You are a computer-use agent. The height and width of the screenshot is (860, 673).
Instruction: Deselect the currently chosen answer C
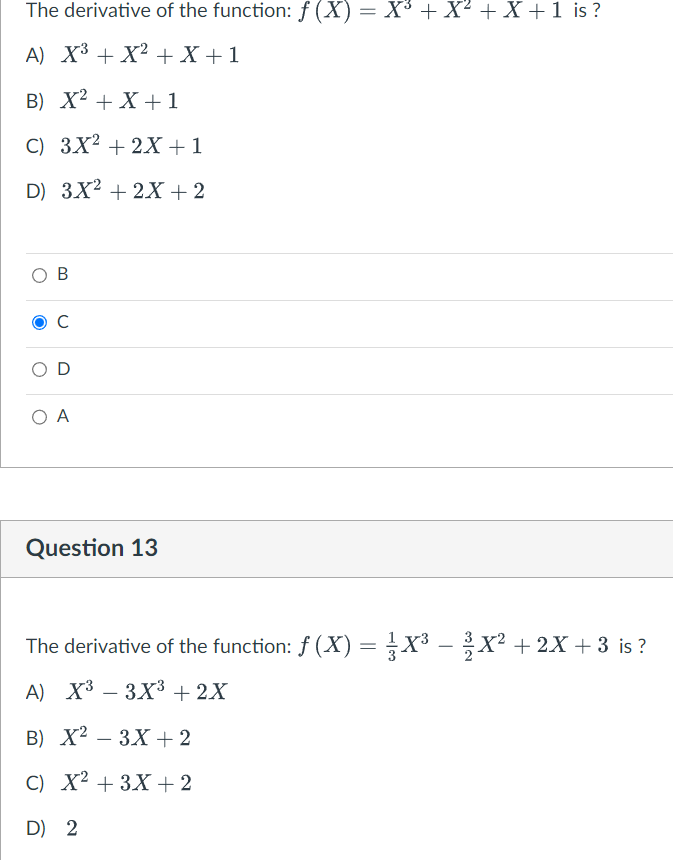[39, 321]
